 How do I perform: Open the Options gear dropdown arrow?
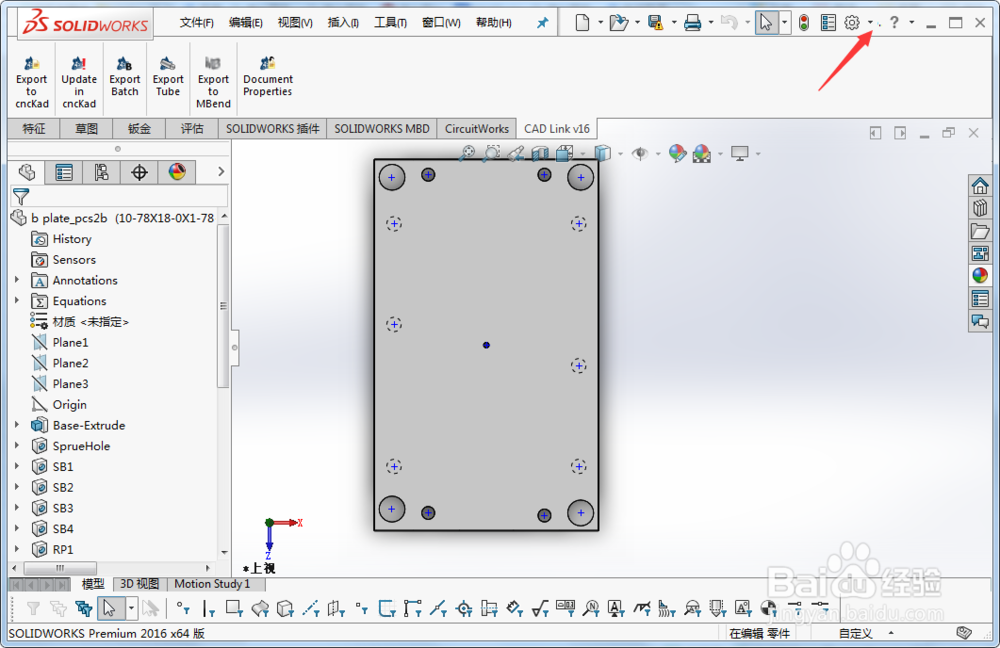tap(870, 23)
